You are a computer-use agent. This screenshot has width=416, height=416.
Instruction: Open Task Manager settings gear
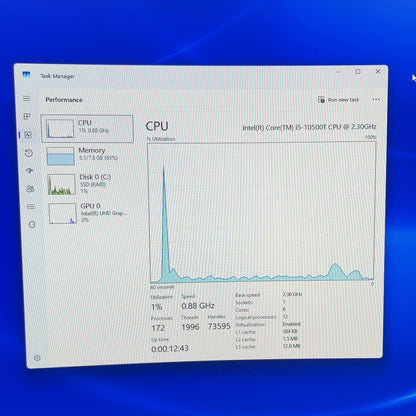tap(37, 358)
